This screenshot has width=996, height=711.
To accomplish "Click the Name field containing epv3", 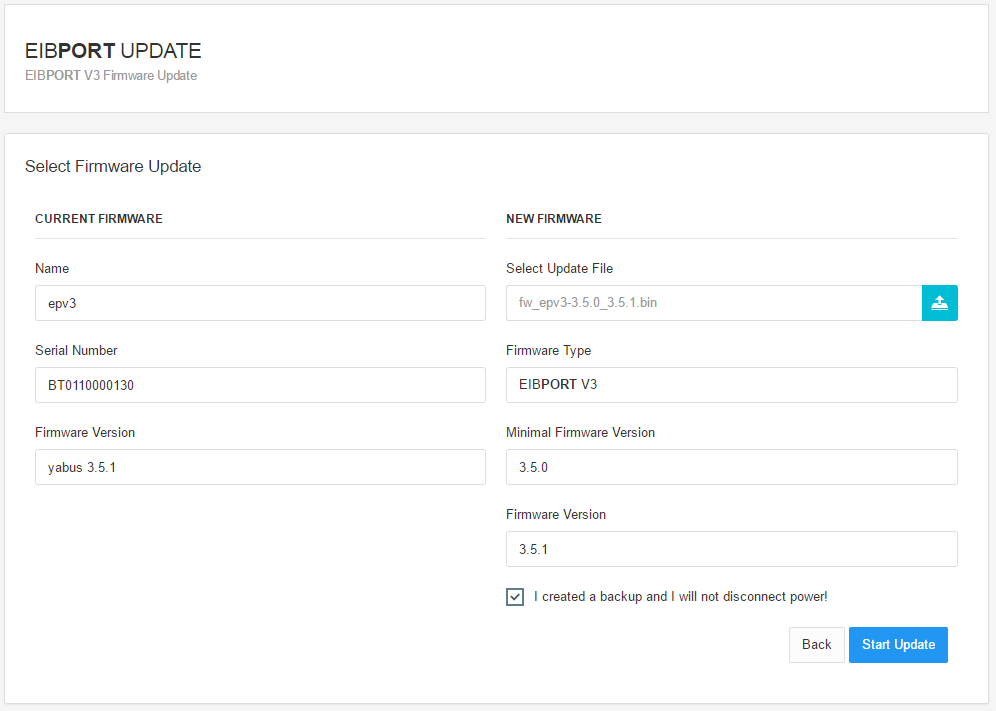I will click(260, 303).
